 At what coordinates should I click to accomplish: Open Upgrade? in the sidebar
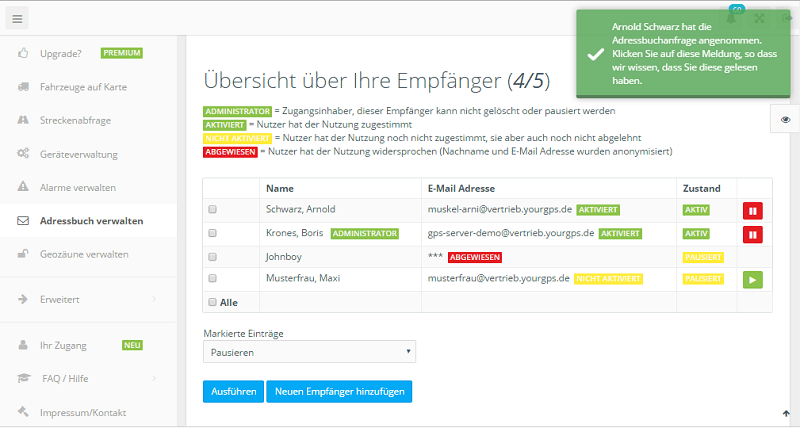point(61,54)
